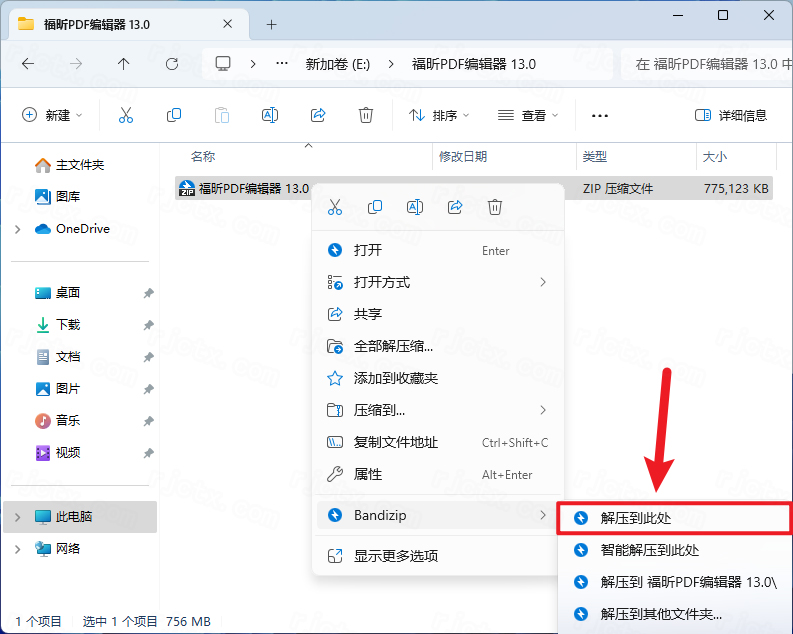Expand the 此电脑 tree node
This screenshot has width=793, height=634.
[x=18, y=517]
